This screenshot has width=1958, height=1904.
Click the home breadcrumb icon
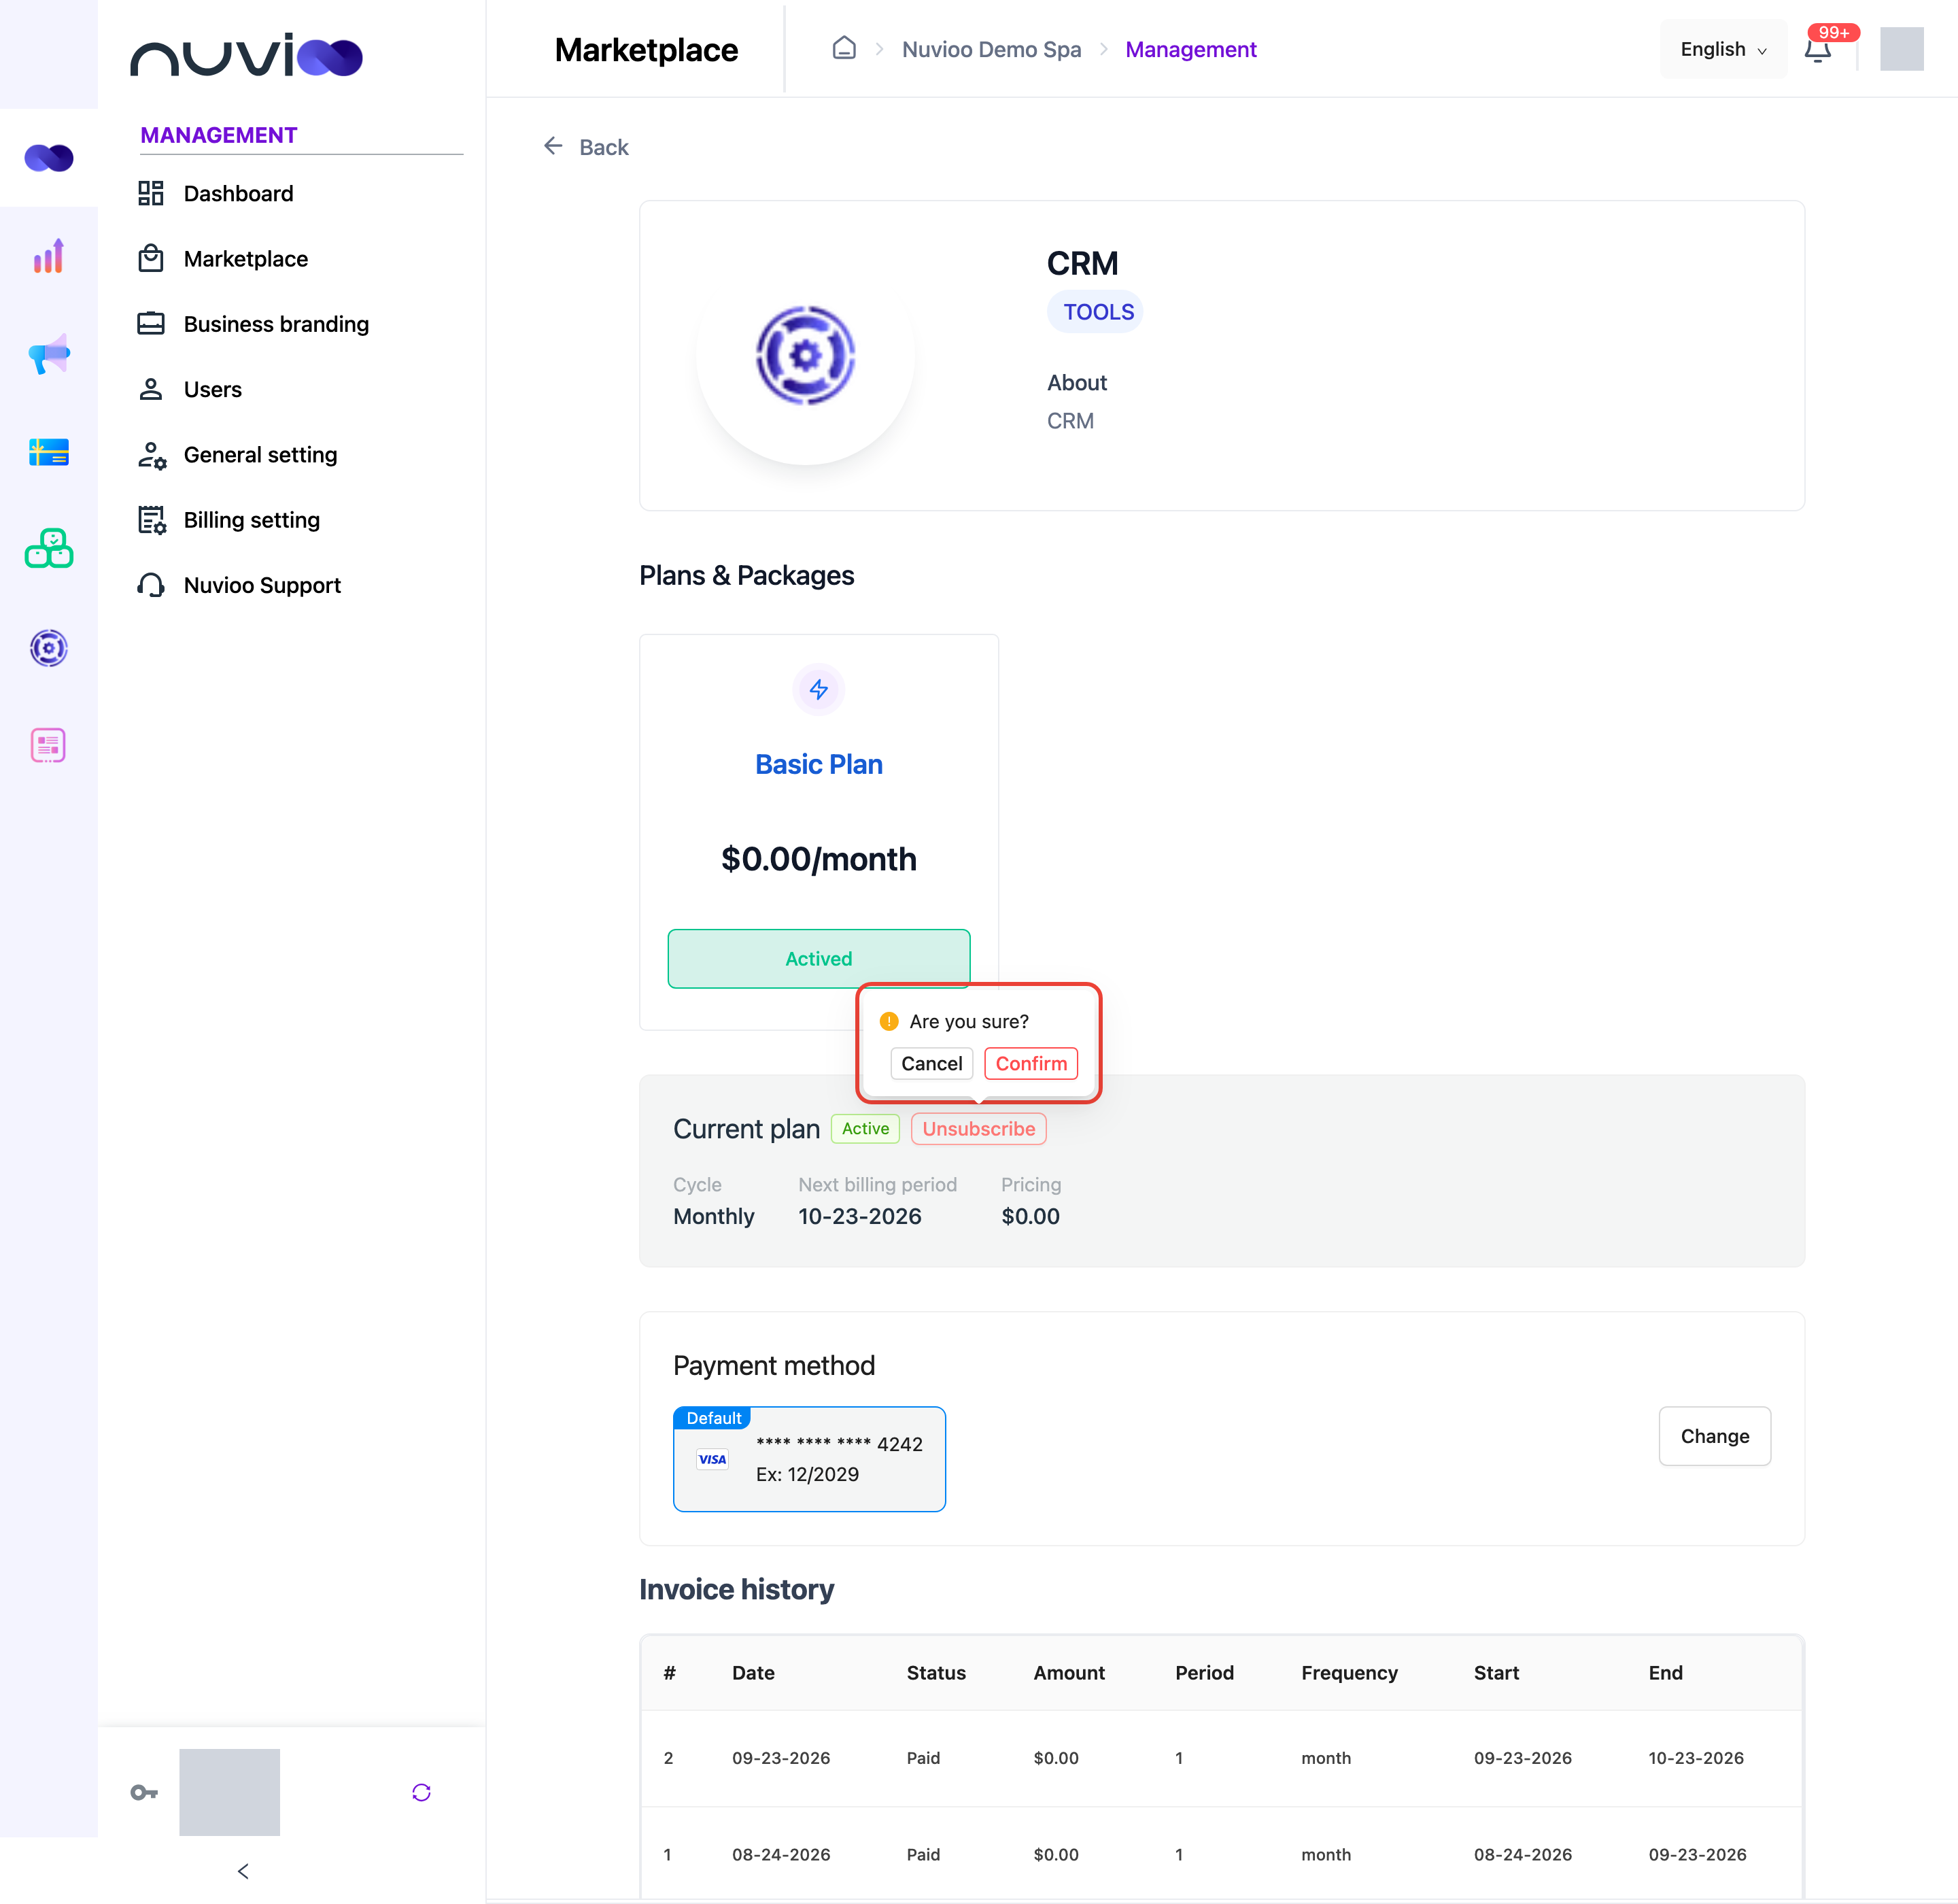point(844,49)
